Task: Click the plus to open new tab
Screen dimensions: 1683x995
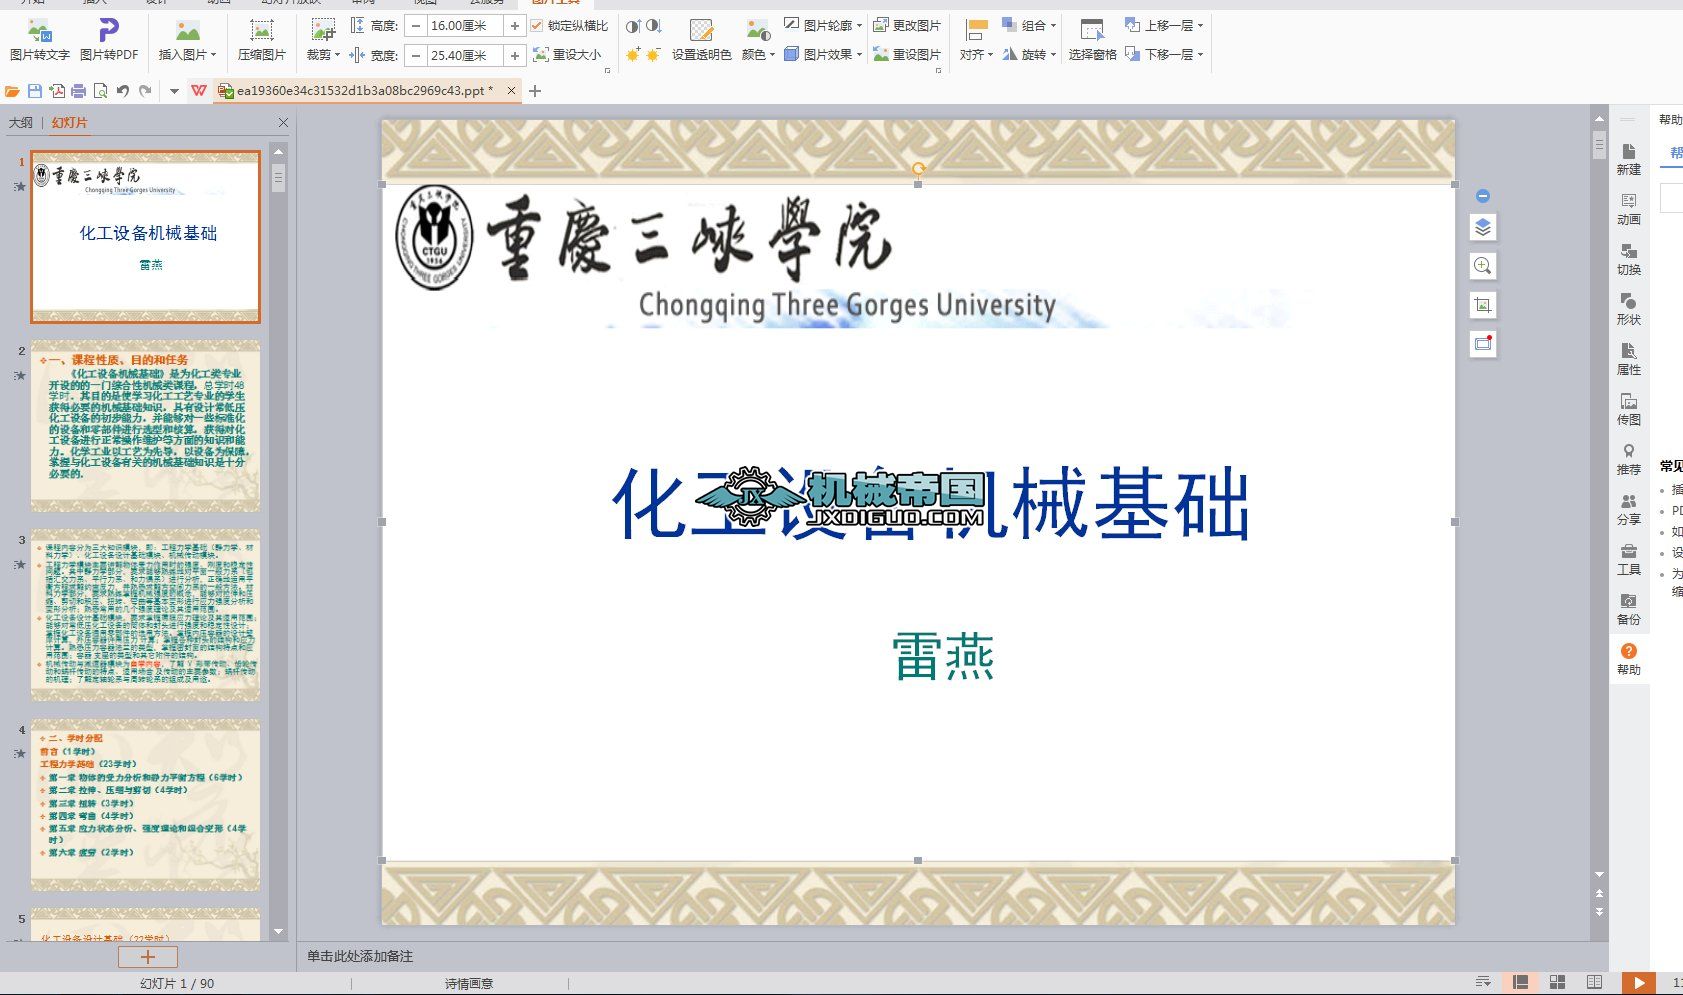Action: pyautogui.click(x=535, y=91)
